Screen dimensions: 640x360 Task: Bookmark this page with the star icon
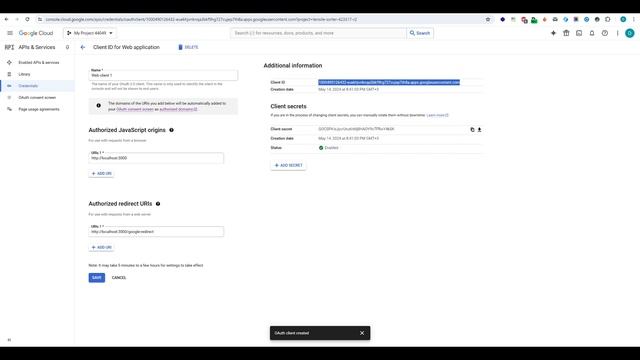488,19
